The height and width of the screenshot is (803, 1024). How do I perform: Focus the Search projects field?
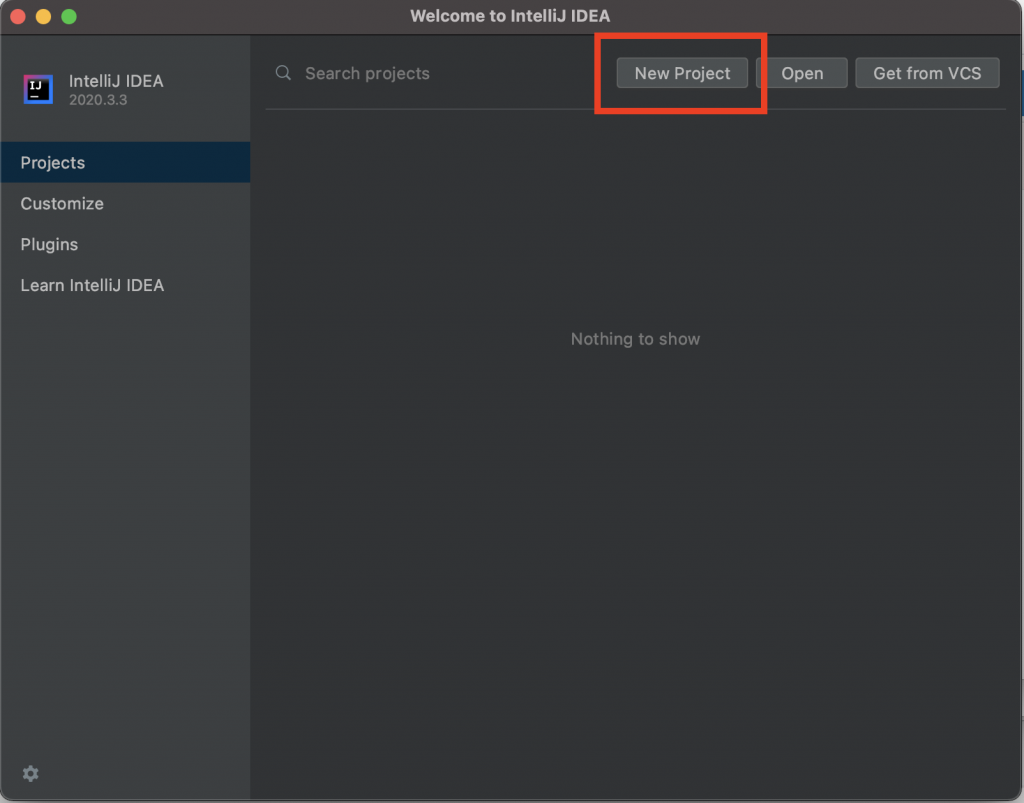tap(431, 73)
